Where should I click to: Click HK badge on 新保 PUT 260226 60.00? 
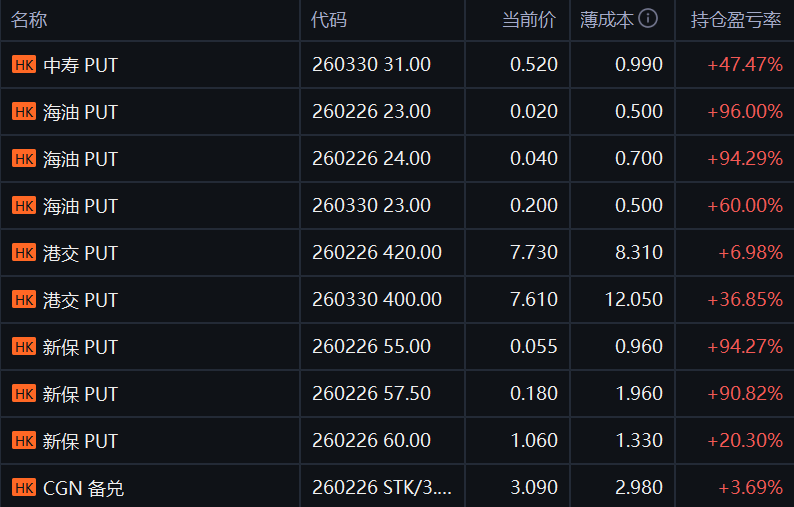[24, 441]
